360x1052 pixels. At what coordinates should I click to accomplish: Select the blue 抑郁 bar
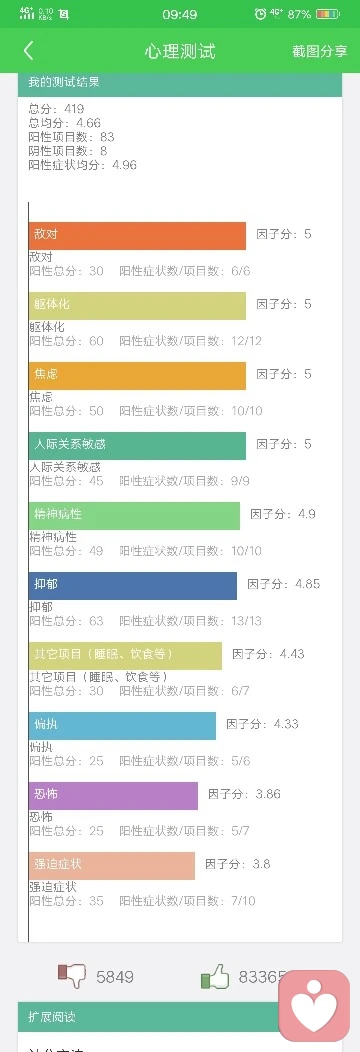pyautogui.click(x=133, y=585)
